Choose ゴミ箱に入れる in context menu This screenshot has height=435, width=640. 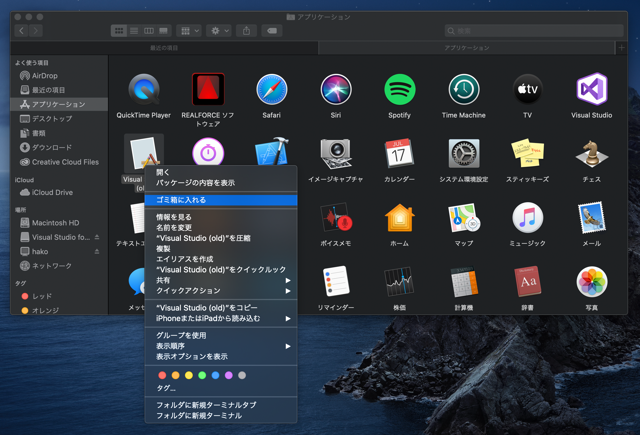(221, 200)
